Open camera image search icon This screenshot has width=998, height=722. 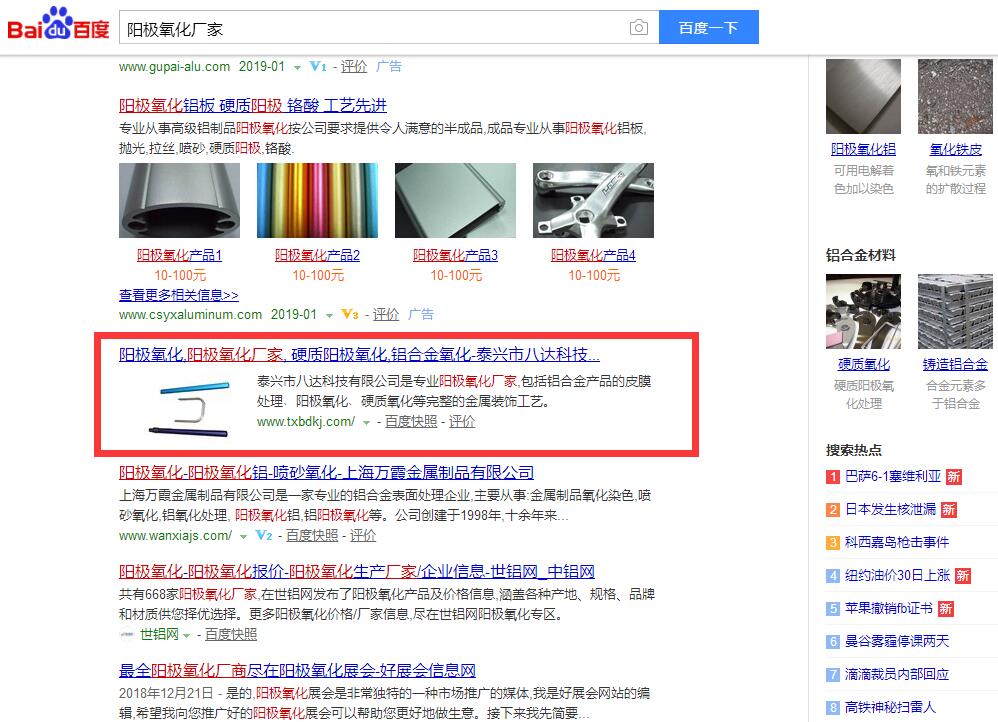pyautogui.click(x=638, y=27)
